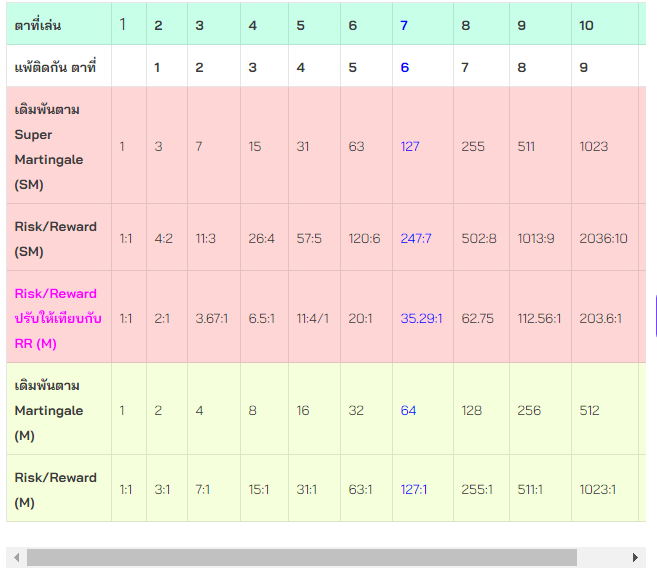This screenshot has width=657, height=573.
Task: Click the right scroll arrow on horizontal scrollbar
Action: [x=635, y=557]
